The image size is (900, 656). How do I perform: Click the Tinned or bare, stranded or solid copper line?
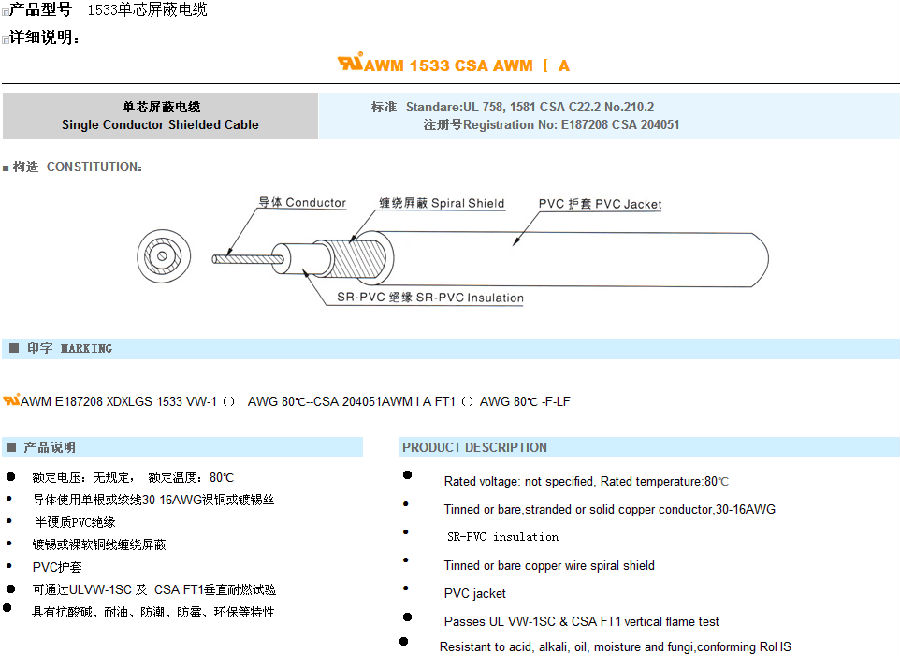coord(610,510)
